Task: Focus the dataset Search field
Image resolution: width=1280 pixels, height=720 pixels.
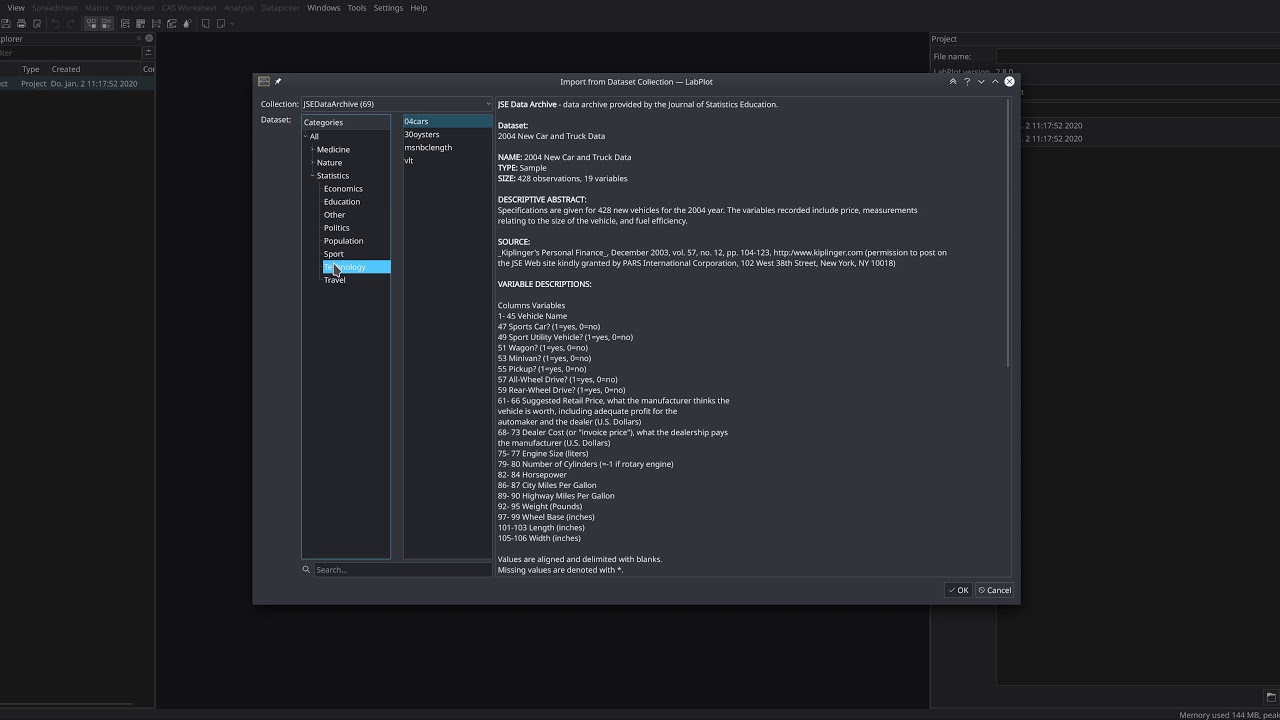Action: (403, 569)
